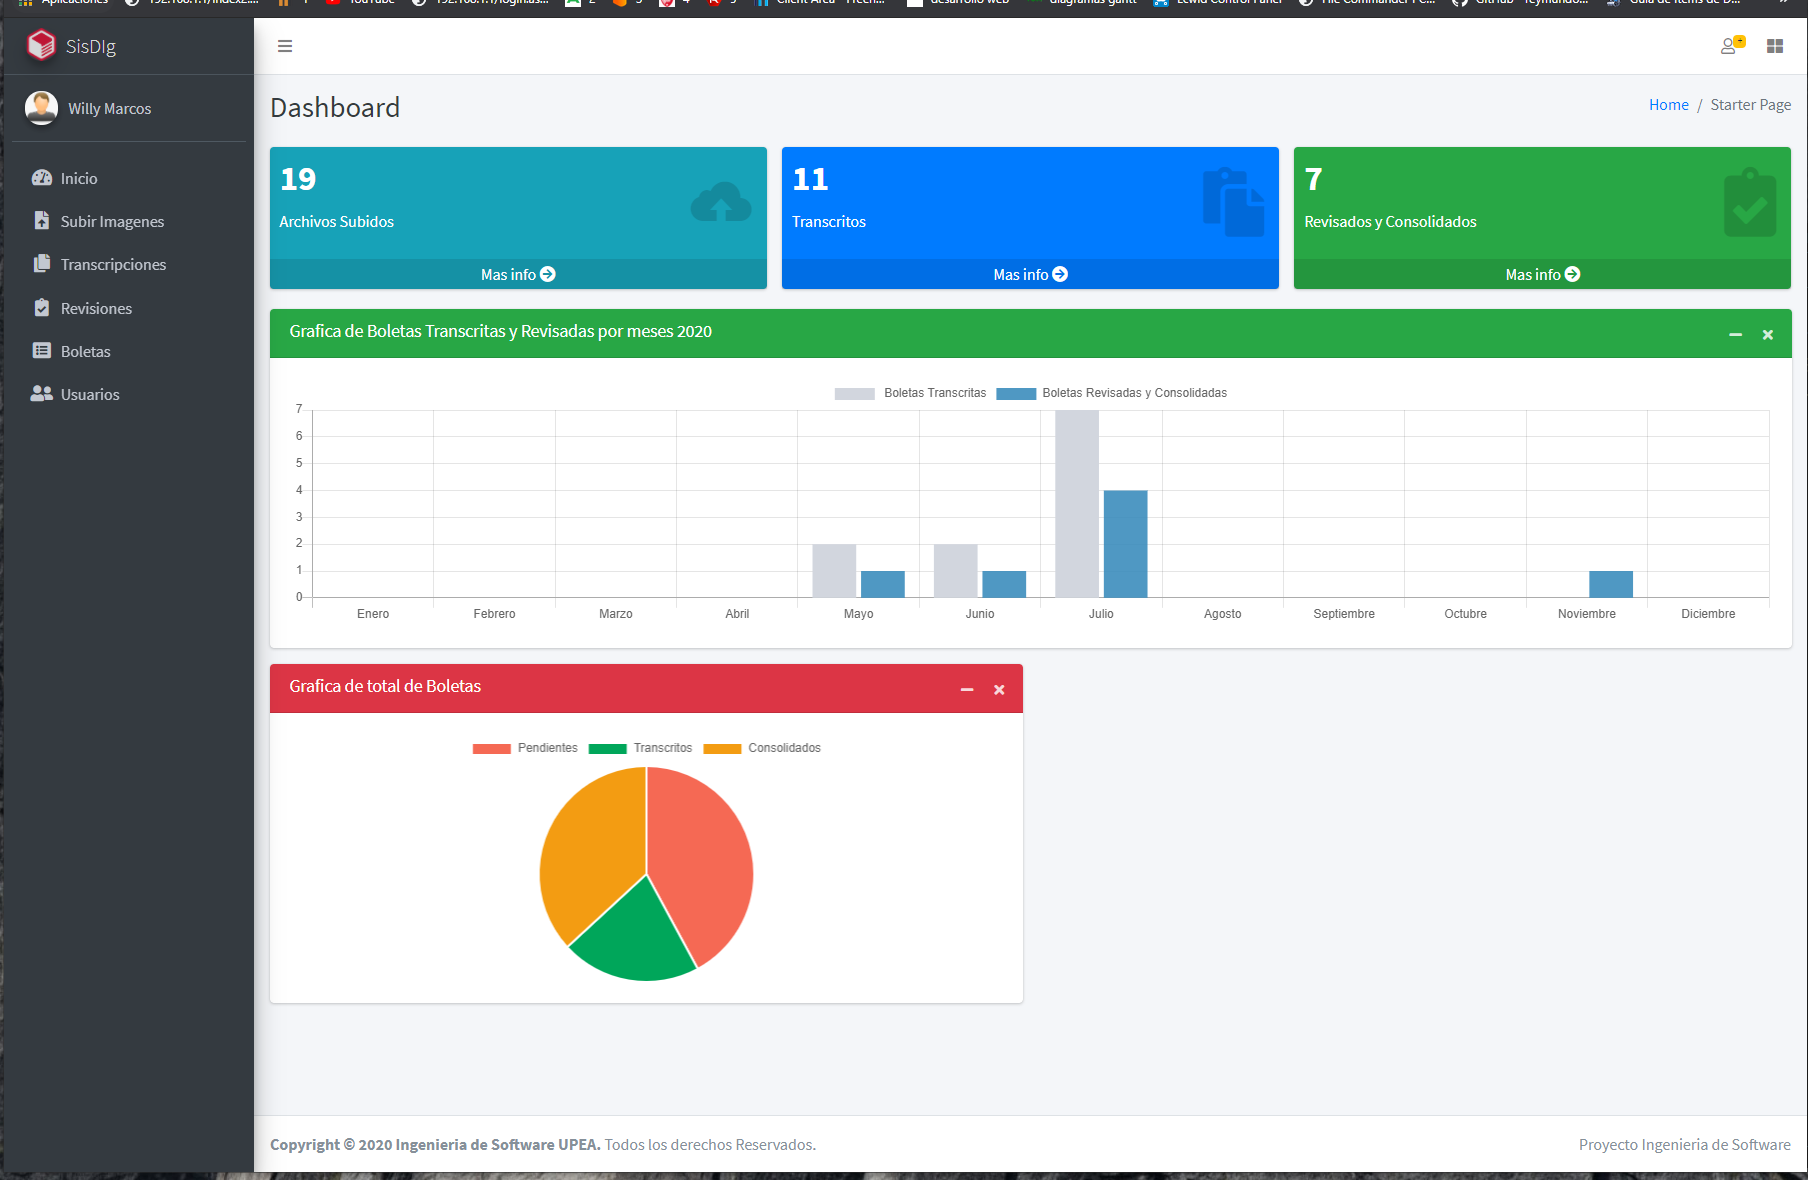This screenshot has height=1180, width=1808.
Task: Open the Transcripciones section
Action: (x=113, y=264)
